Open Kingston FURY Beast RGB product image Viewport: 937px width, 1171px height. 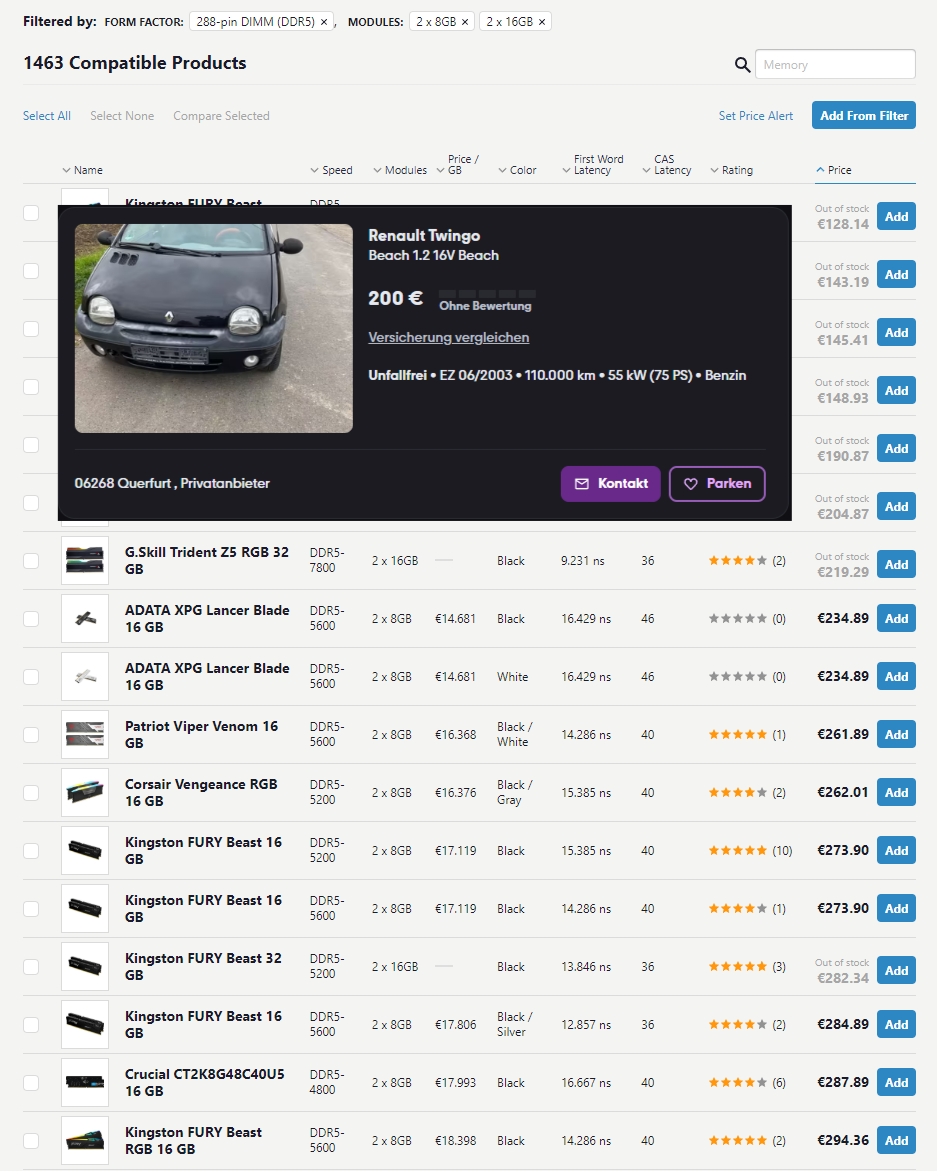tap(85, 1140)
